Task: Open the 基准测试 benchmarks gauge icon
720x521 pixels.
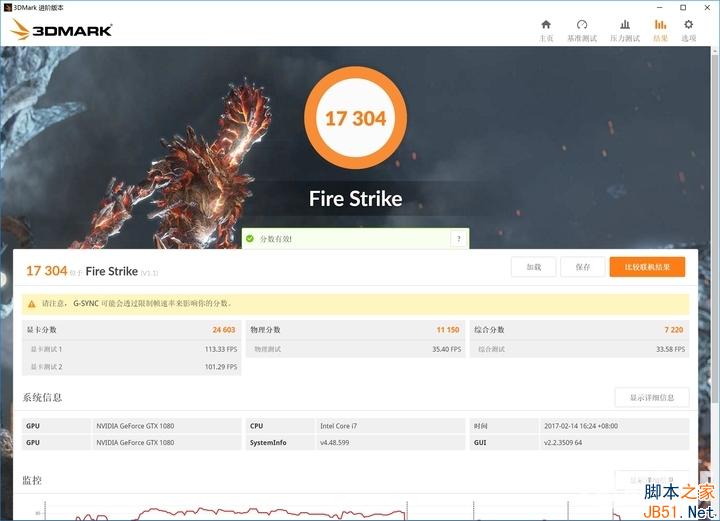Action: [582, 25]
